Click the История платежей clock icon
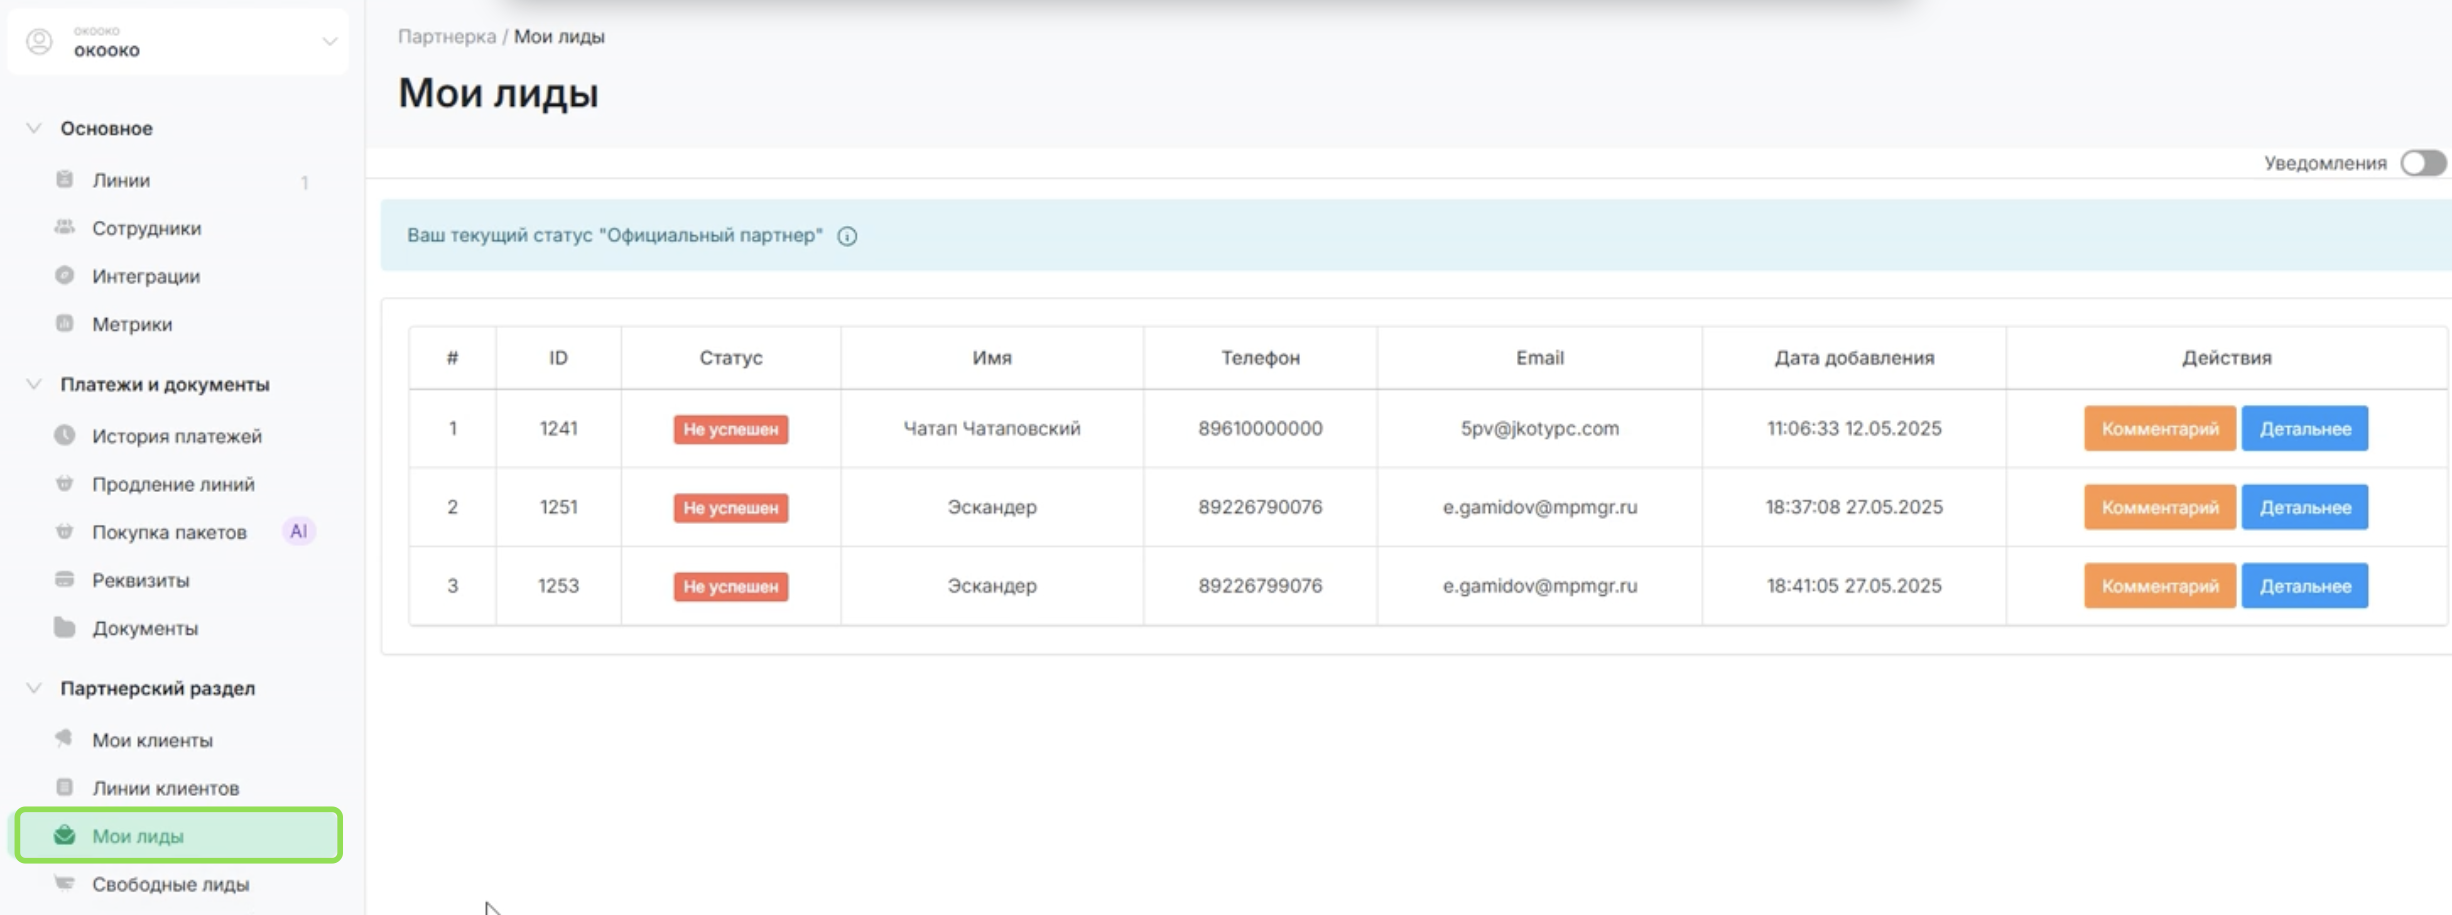2452x915 pixels. tap(65, 435)
